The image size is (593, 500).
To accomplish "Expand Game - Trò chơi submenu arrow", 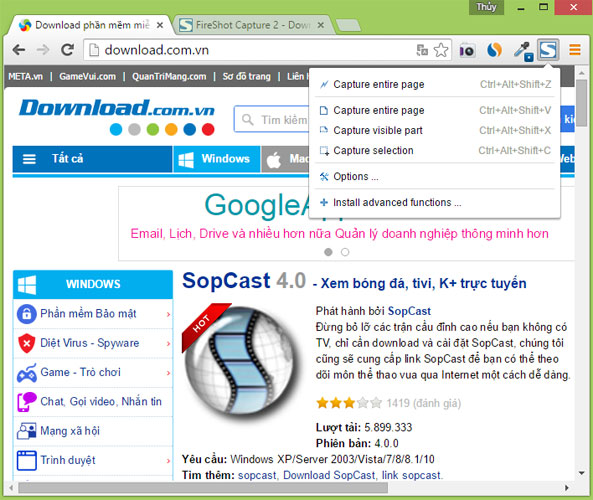I will coord(168,373).
